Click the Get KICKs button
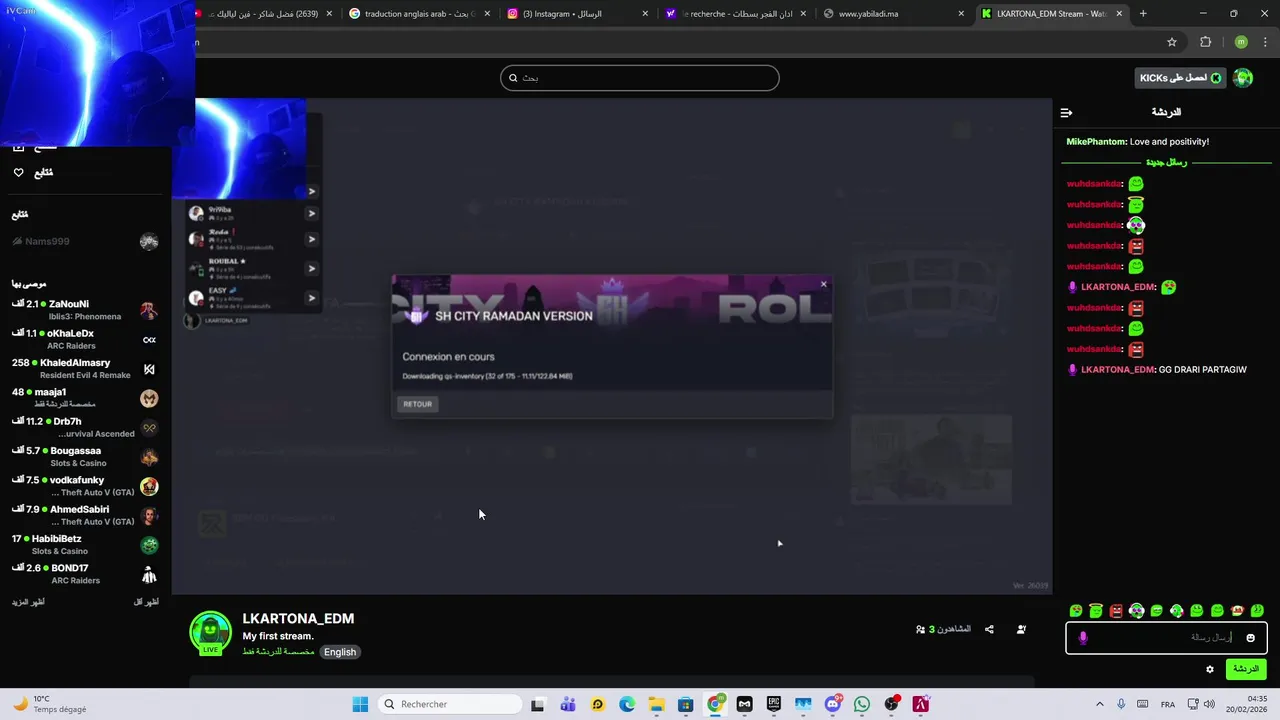This screenshot has height=720, width=1280. click(1181, 78)
